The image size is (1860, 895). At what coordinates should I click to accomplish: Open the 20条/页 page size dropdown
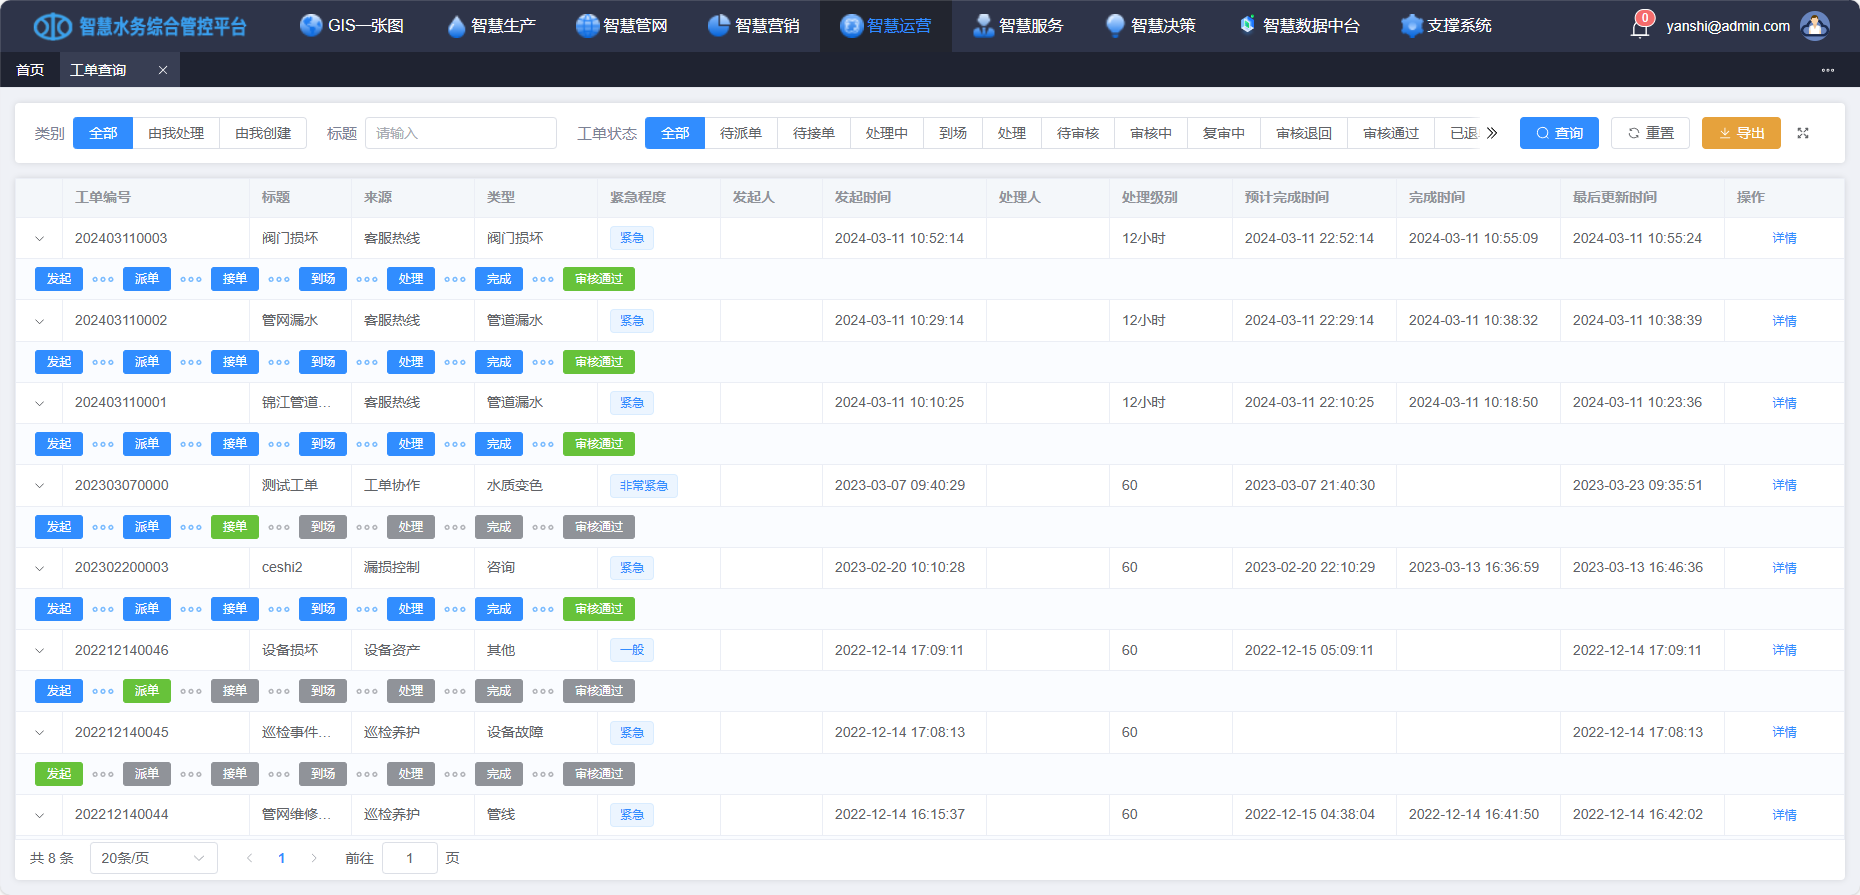[x=153, y=858]
